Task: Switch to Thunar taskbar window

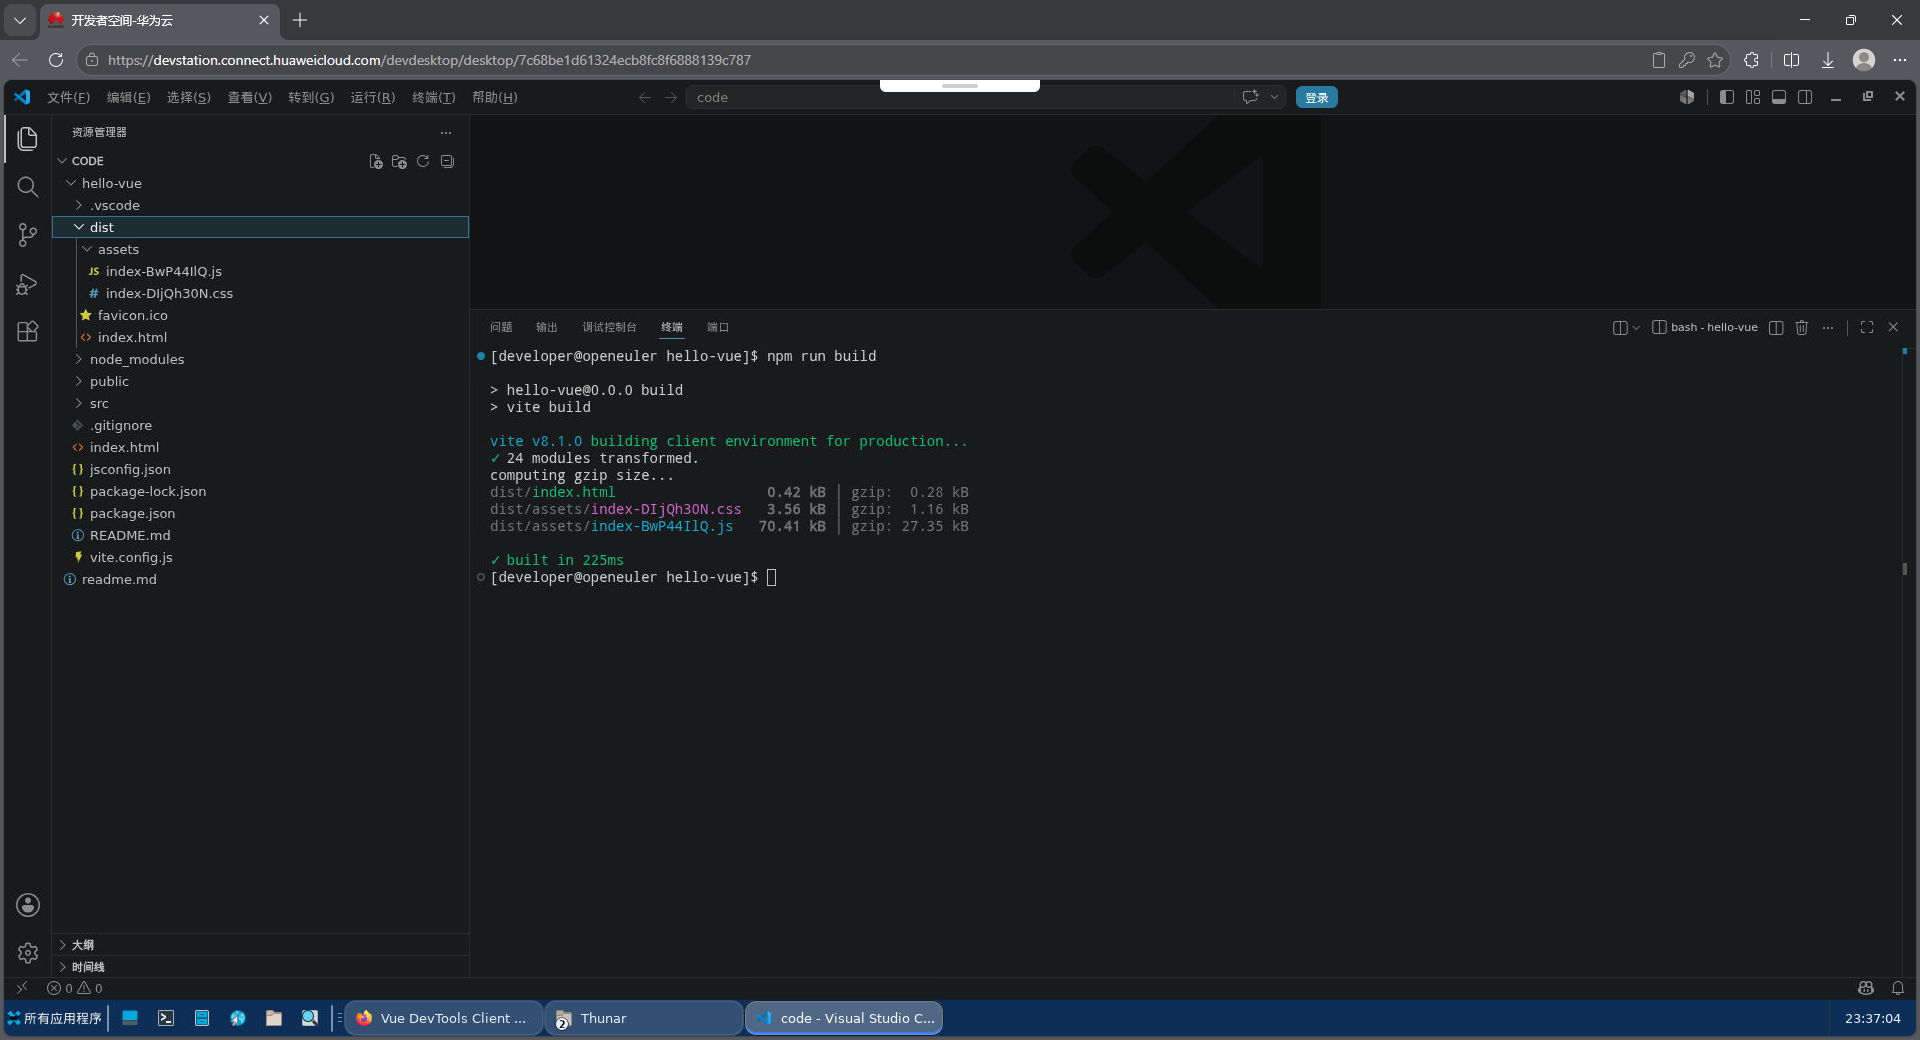Action: (x=644, y=1018)
